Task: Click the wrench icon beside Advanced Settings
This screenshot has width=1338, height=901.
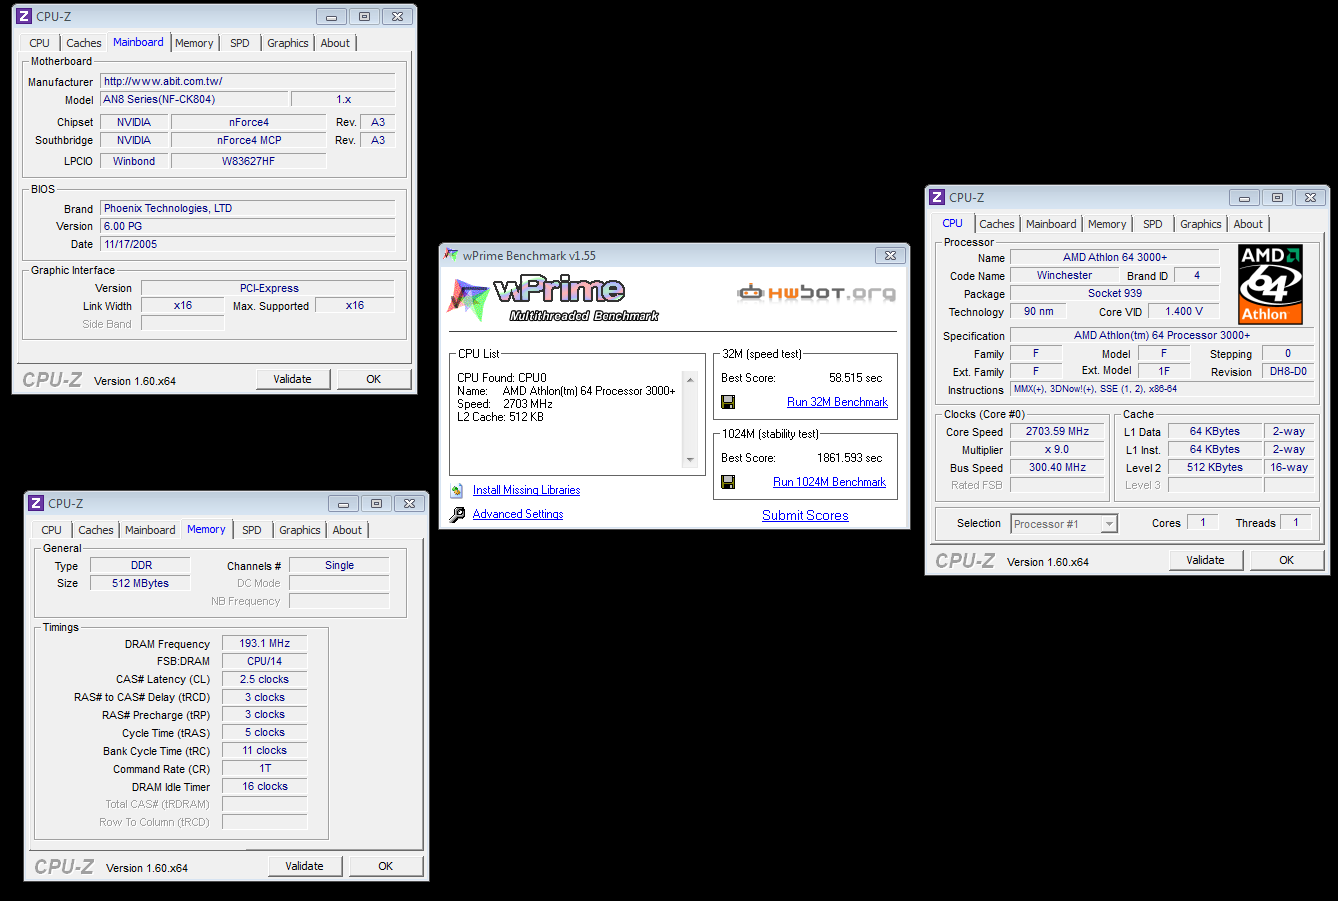Action: 457,514
